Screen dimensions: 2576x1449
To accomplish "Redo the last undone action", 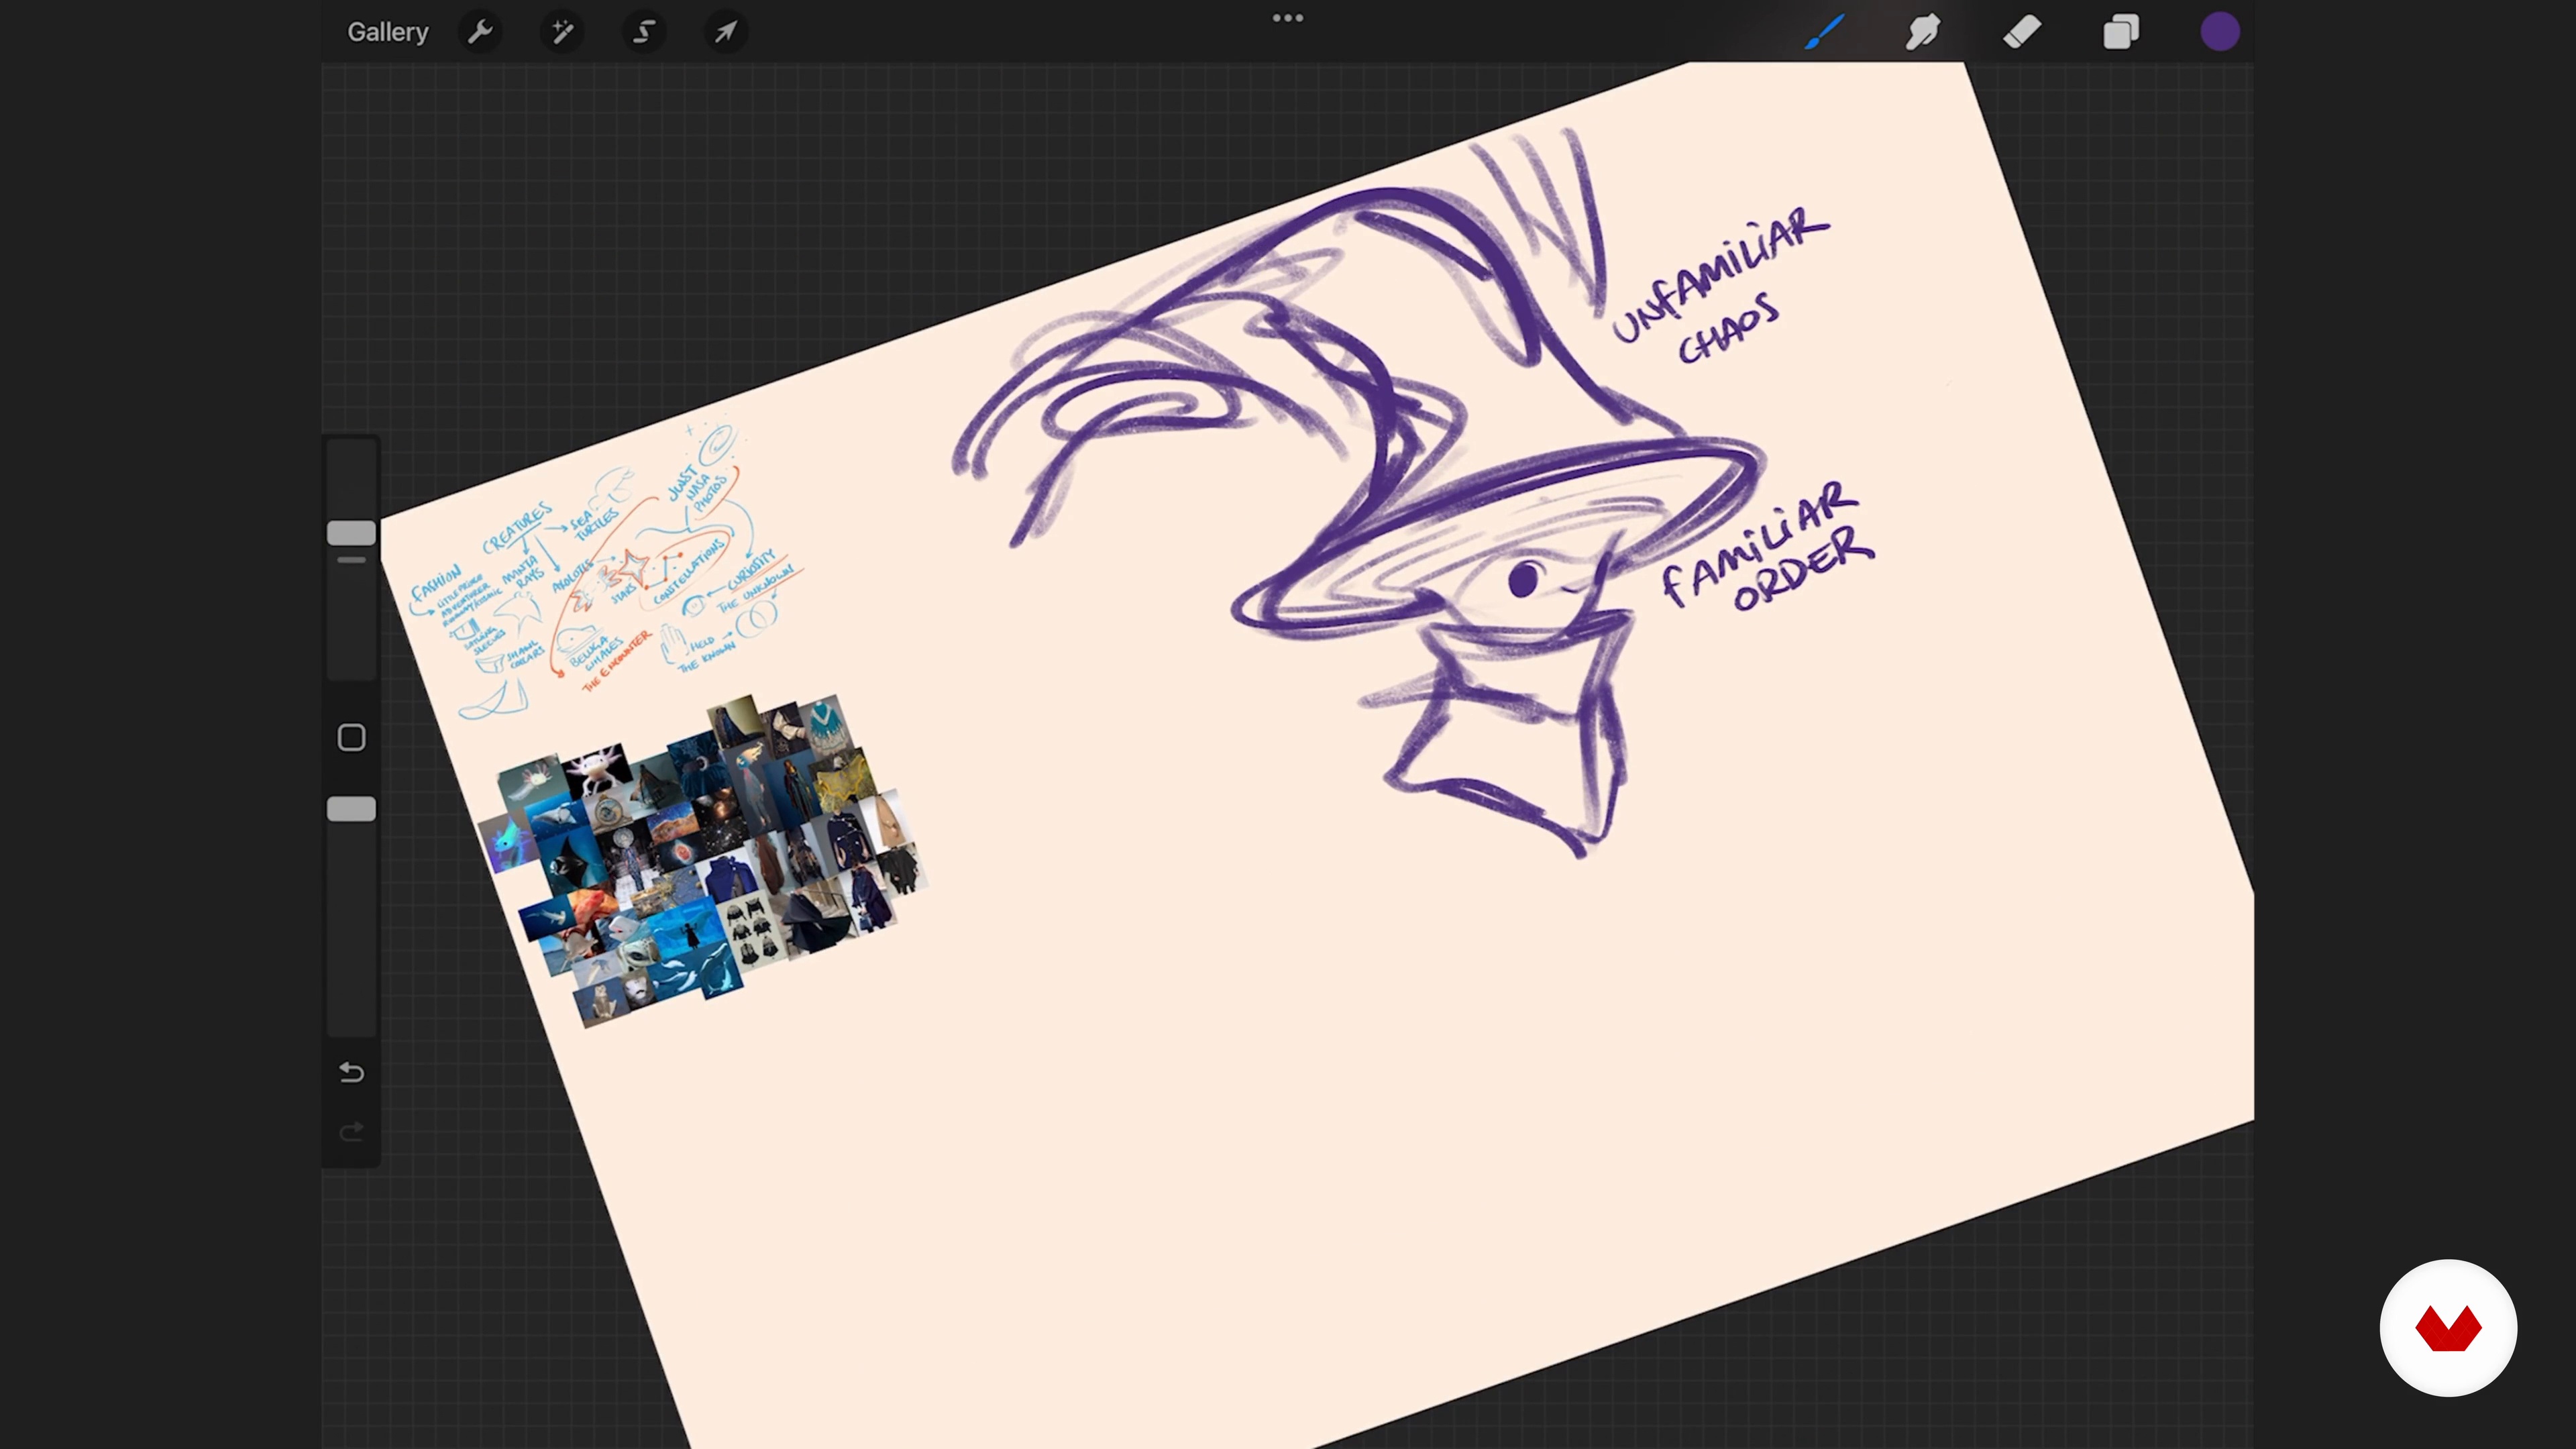I will [x=351, y=1132].
